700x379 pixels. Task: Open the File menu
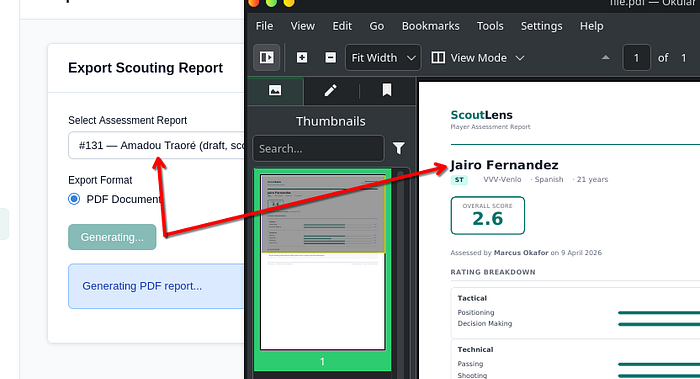264,26
